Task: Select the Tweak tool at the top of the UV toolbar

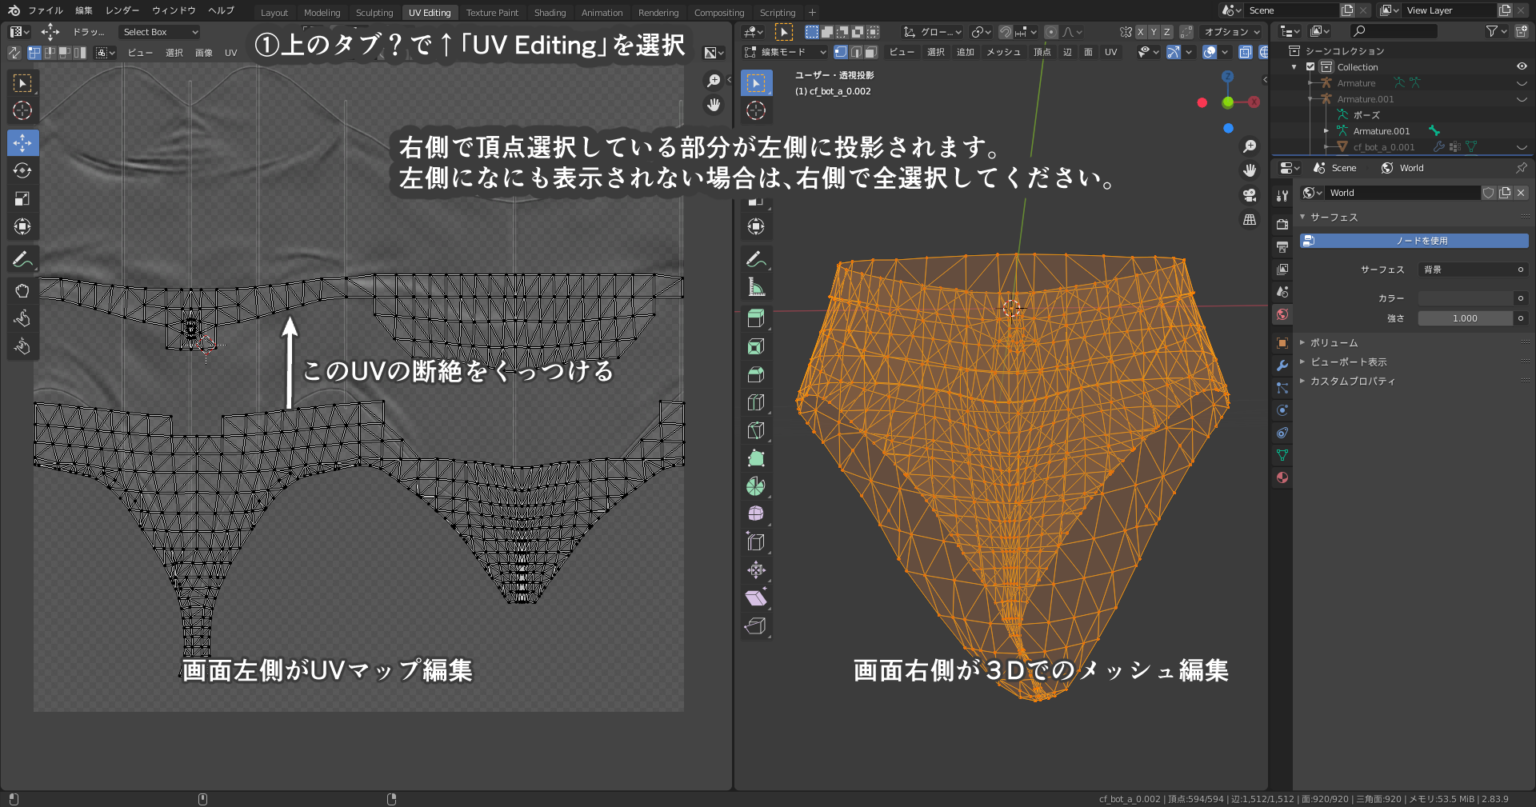Action: [22, 83]
